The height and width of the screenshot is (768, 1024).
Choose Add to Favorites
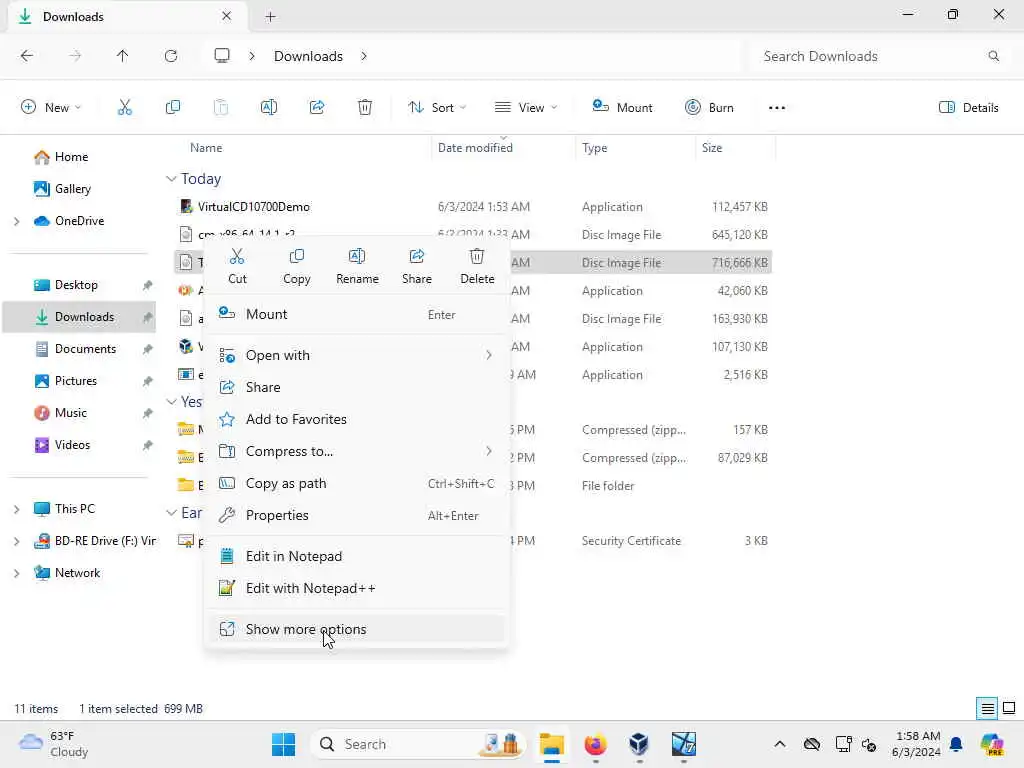pyautogui.click(x=356, y=419)
